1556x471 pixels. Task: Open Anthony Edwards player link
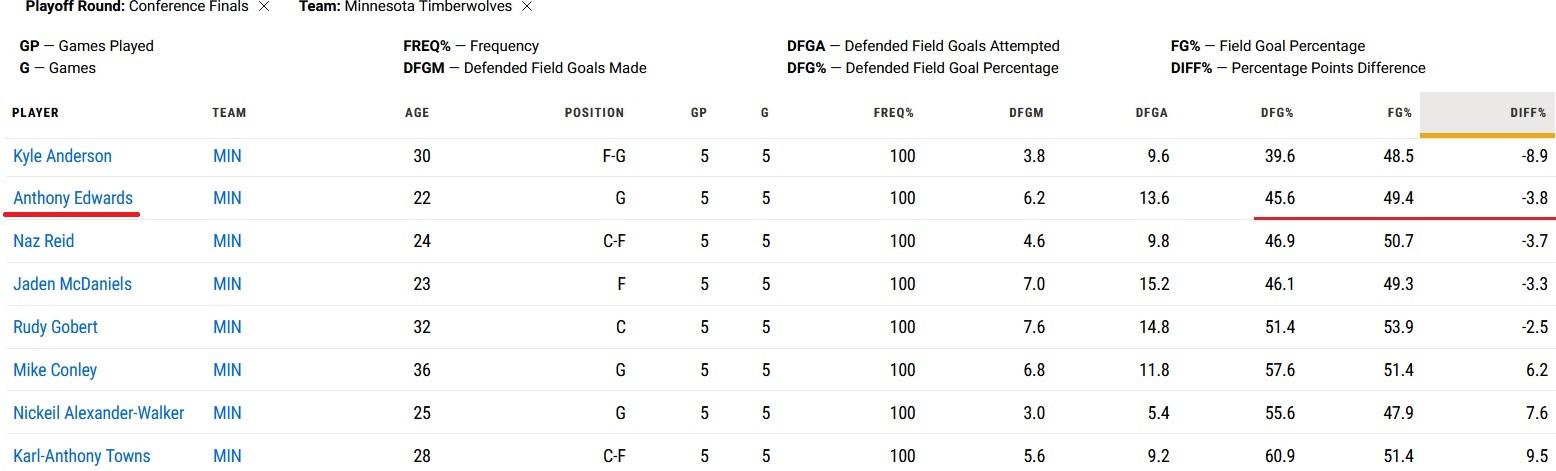click(x=73, y=198)
